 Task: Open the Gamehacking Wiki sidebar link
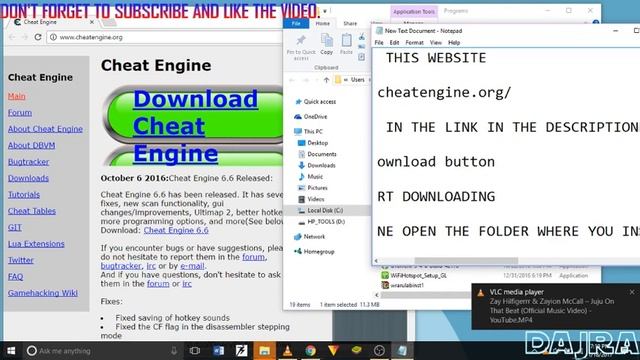click(42, 293)
